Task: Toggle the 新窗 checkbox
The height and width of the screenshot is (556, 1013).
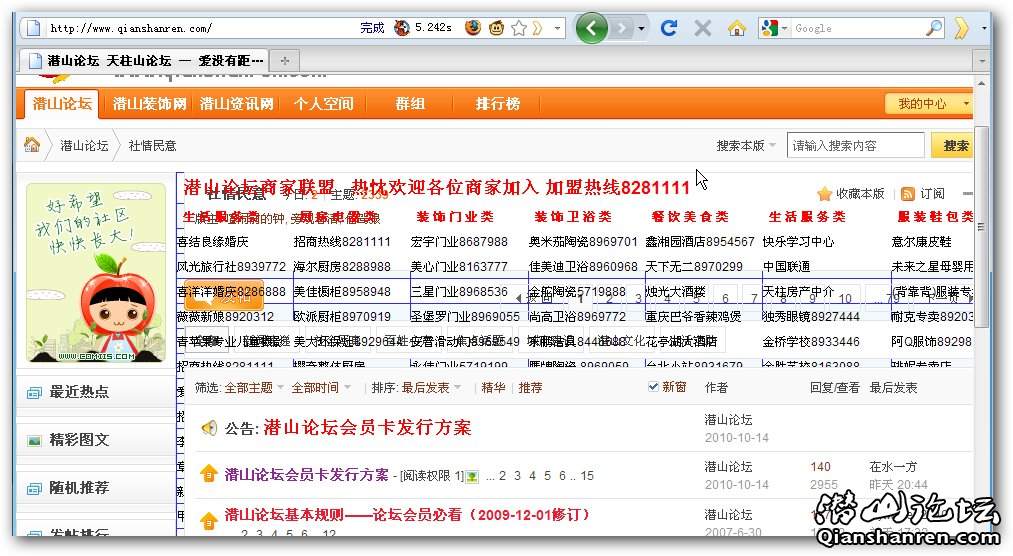Action: click(x=653, y=387)
